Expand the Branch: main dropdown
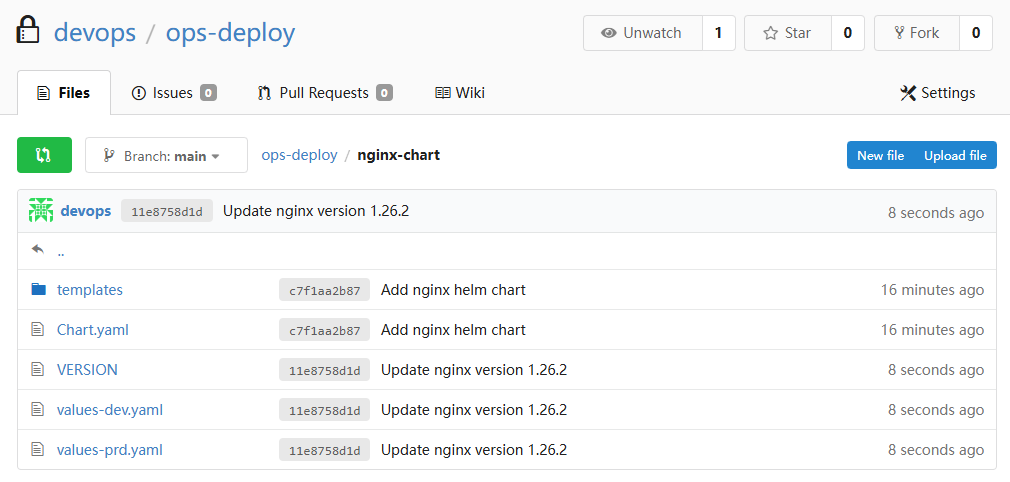The height and width of the screenshot is (482, 1010). point(166,155)
